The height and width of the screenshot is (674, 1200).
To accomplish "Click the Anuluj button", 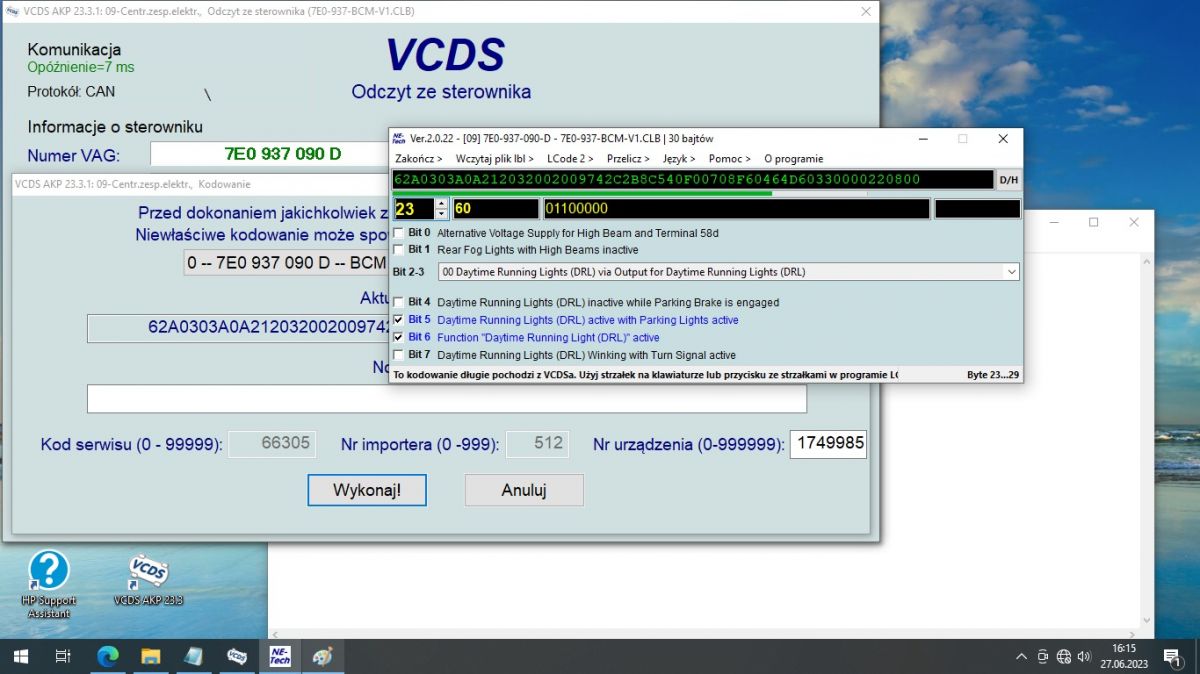I will pyautogui.click(x=524, y=490).
